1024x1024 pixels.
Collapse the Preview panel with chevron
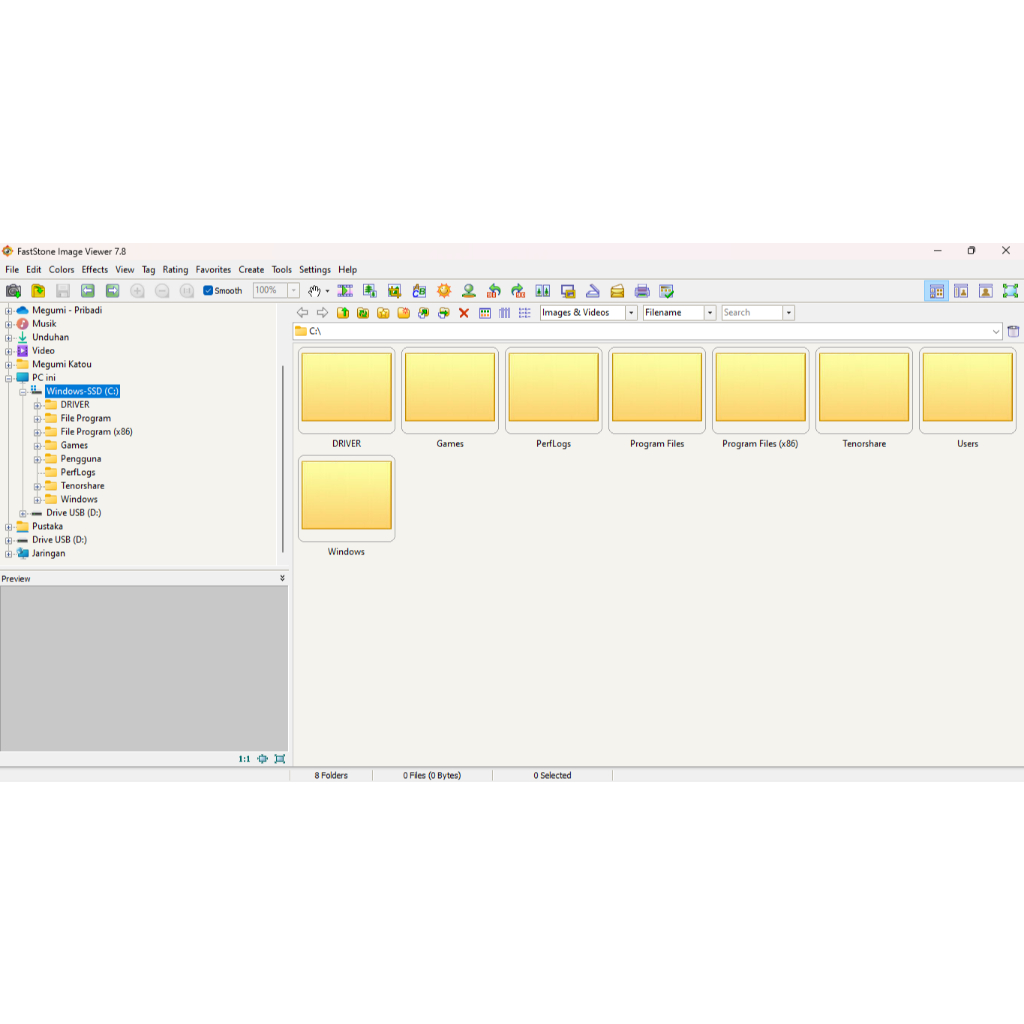pos(282,578)
